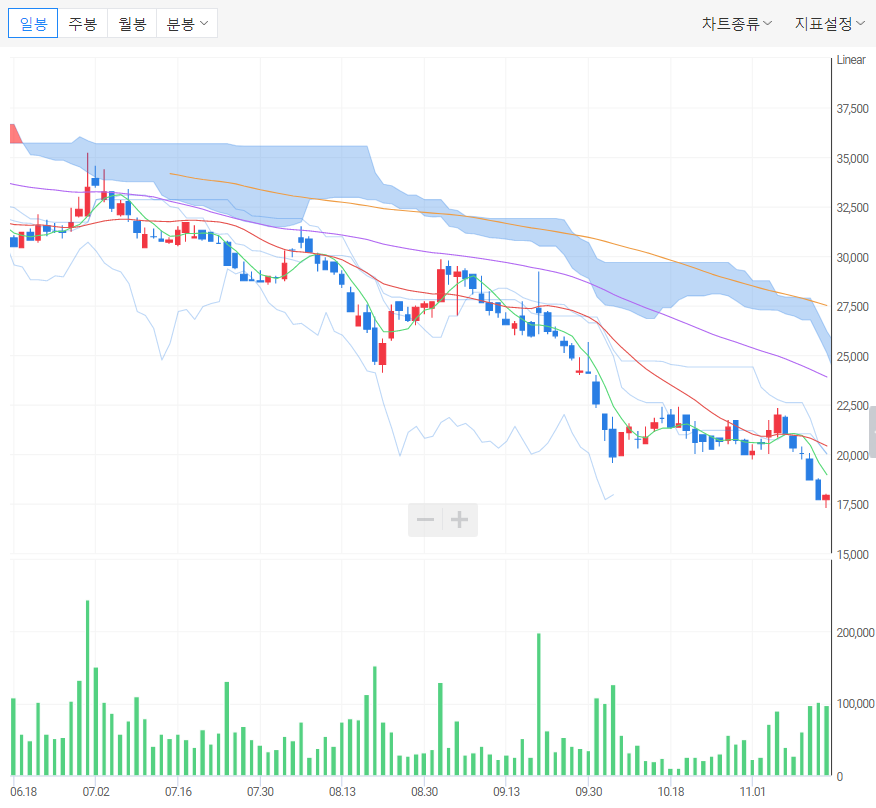Click the 09.13 date label on axis
Viewport: 876px width, 808px height.
(x=506, y=792)
